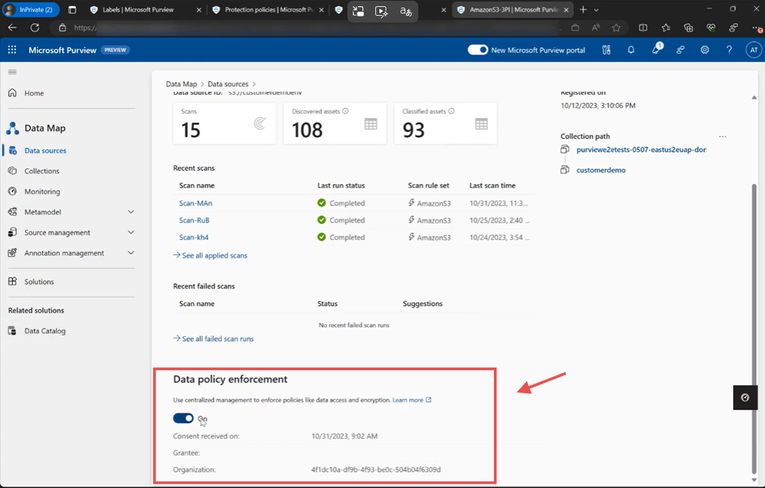Open the settings gear in Purview header
Screen dimensions: 765x488
click(x=705, y=49)
